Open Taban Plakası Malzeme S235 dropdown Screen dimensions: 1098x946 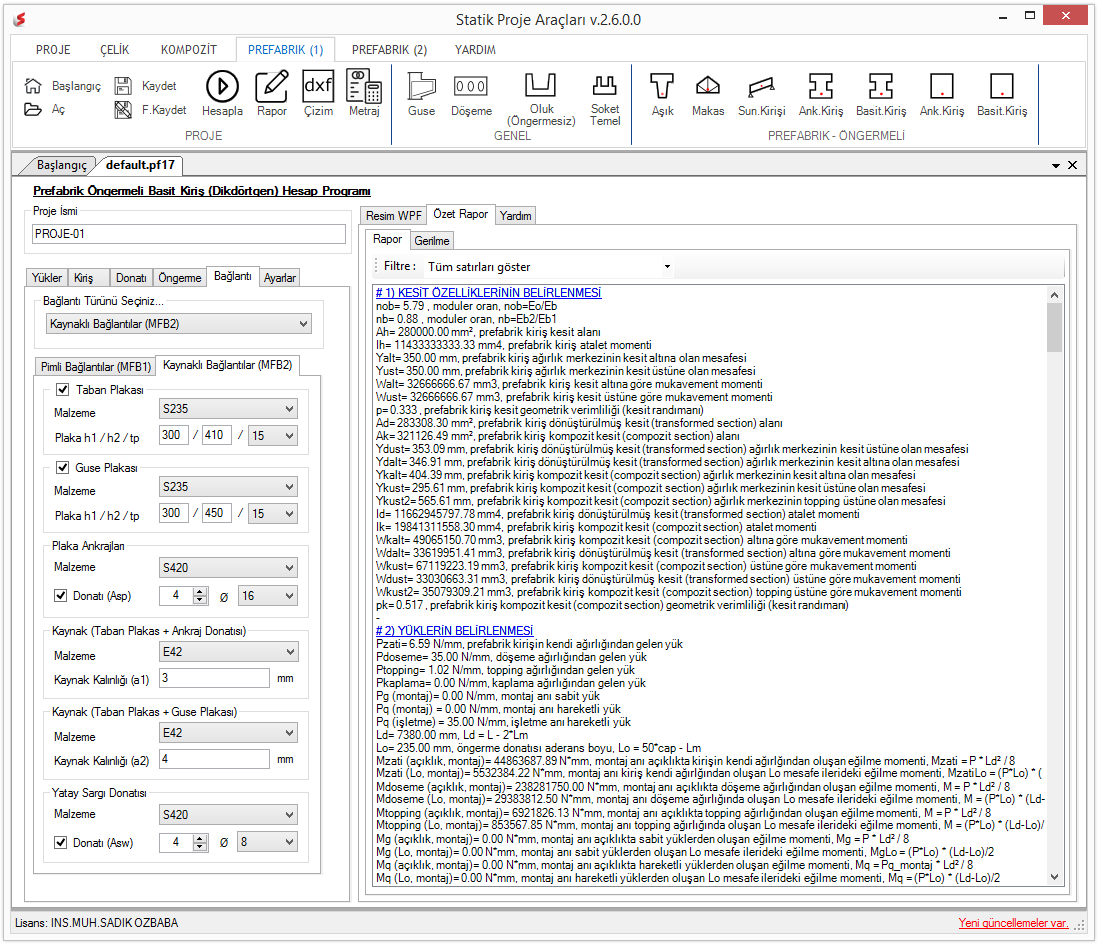[x=228, y=409]
